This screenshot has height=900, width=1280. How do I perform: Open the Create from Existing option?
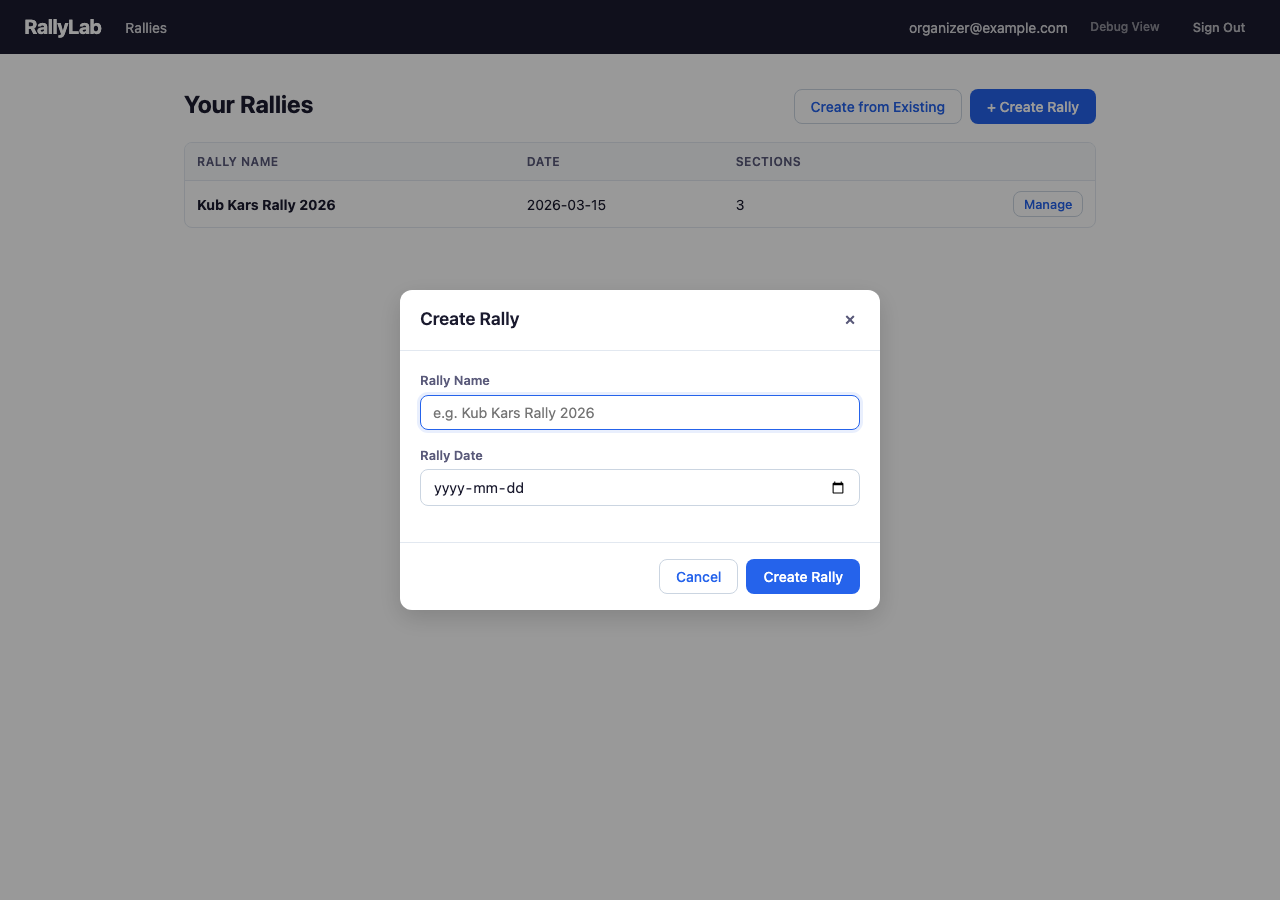pyautogui.click(x=877, y=106)
